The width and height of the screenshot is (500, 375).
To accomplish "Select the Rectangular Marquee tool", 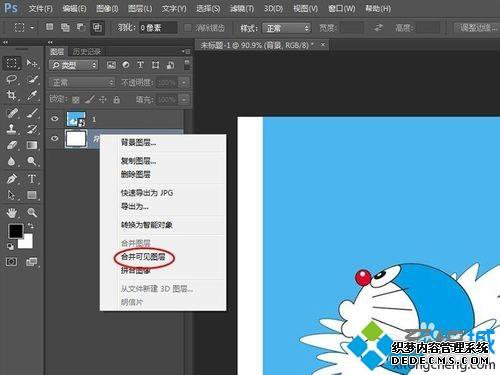I will pyautogui.click(x=12, y=63).
